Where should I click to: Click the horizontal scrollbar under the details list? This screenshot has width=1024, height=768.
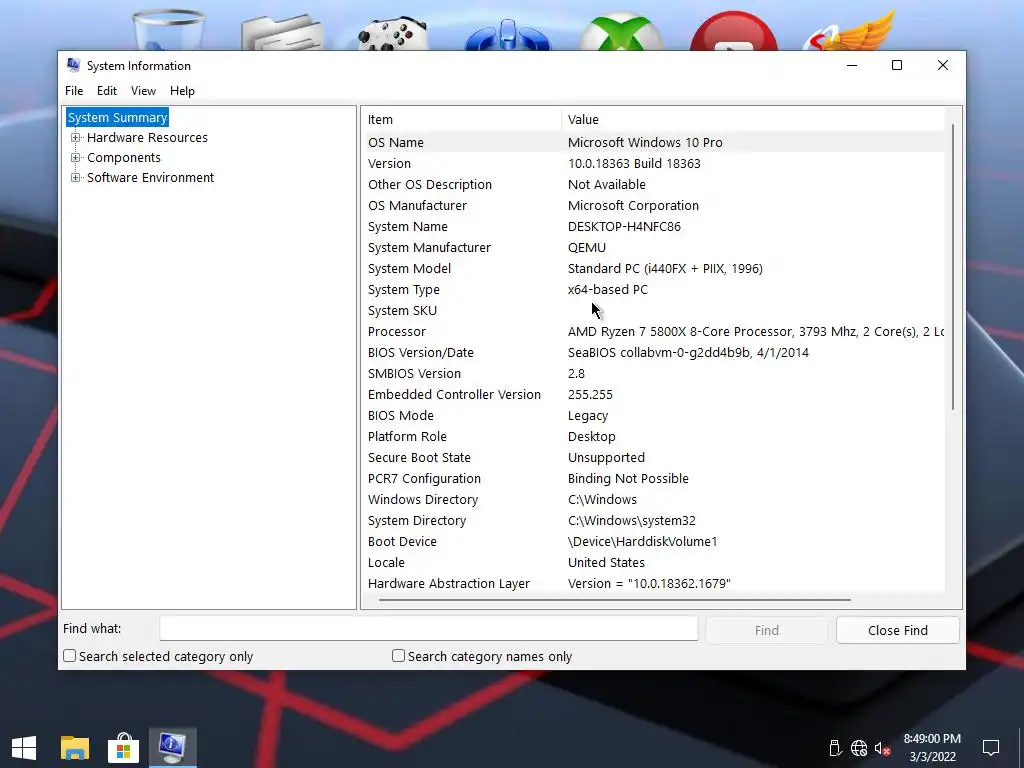tap(614, 600)
